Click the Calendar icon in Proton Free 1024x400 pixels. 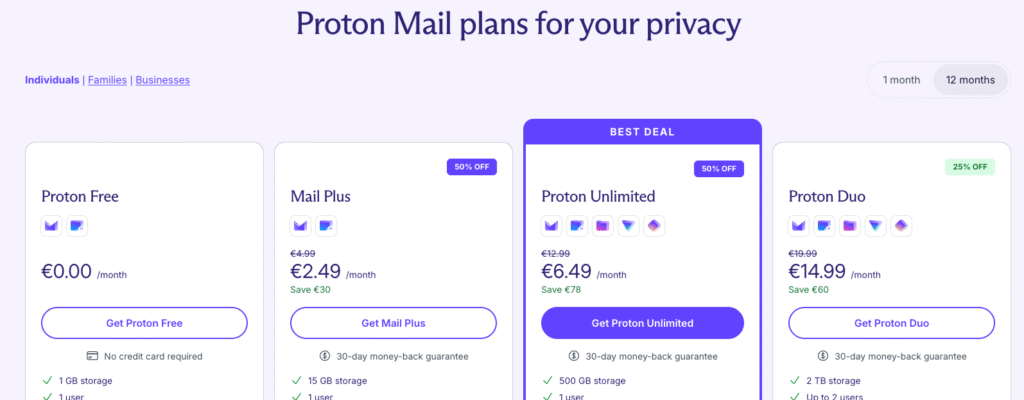point(77,226)
